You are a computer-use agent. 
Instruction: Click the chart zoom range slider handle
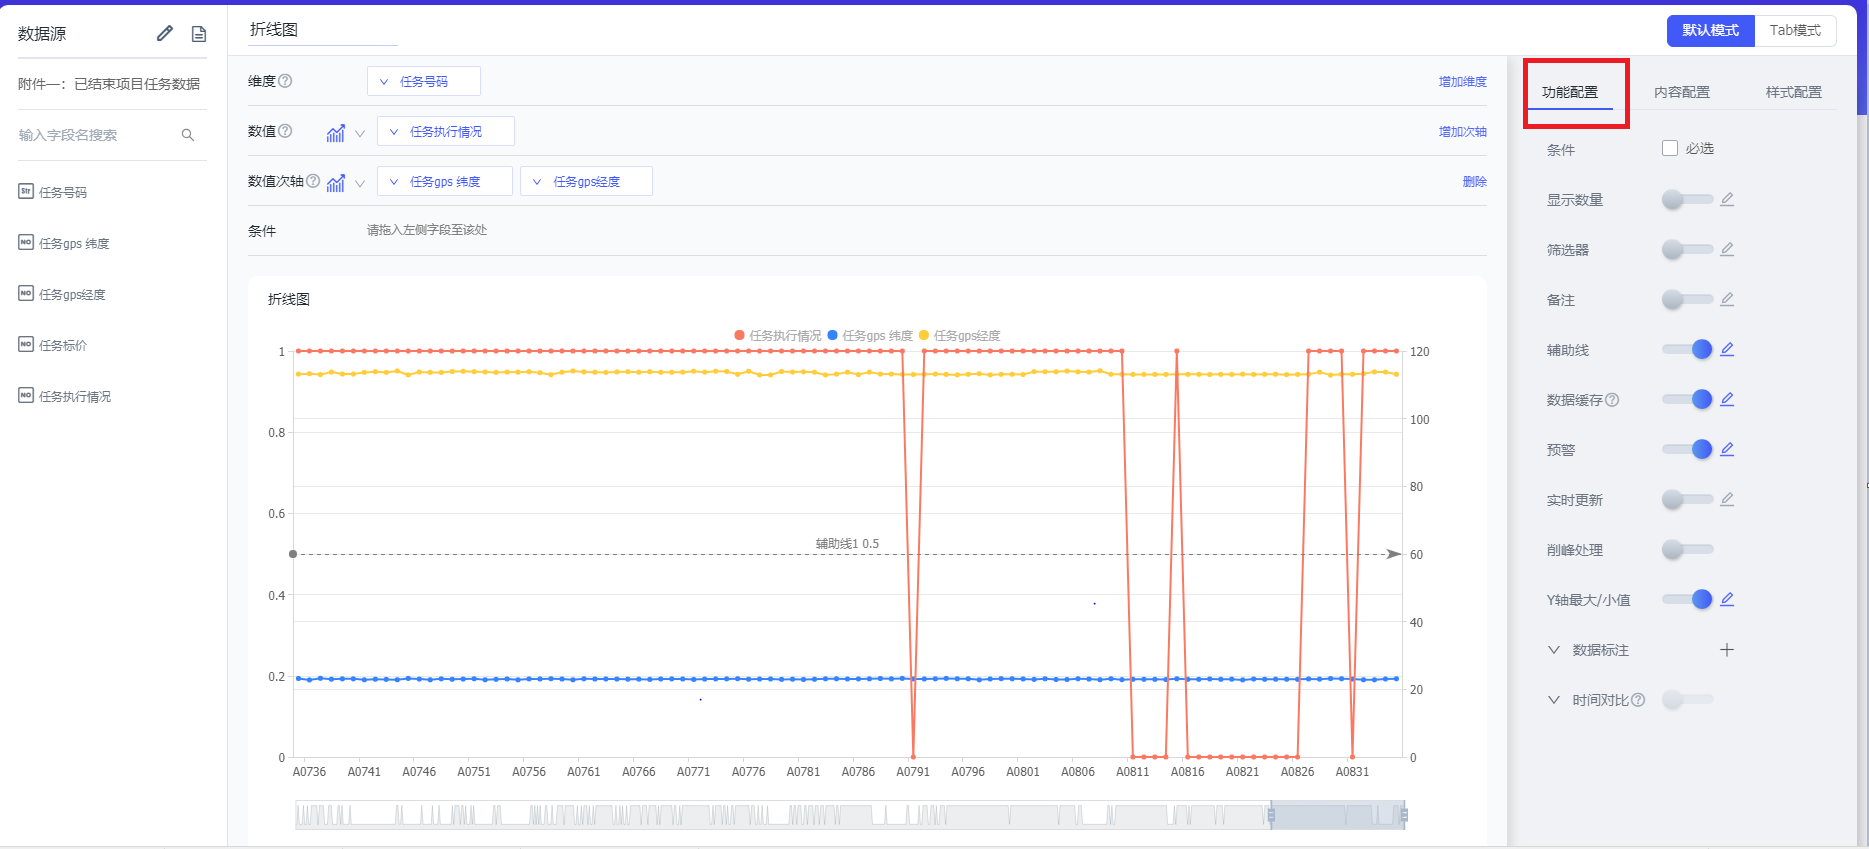tap(1272, 815)
